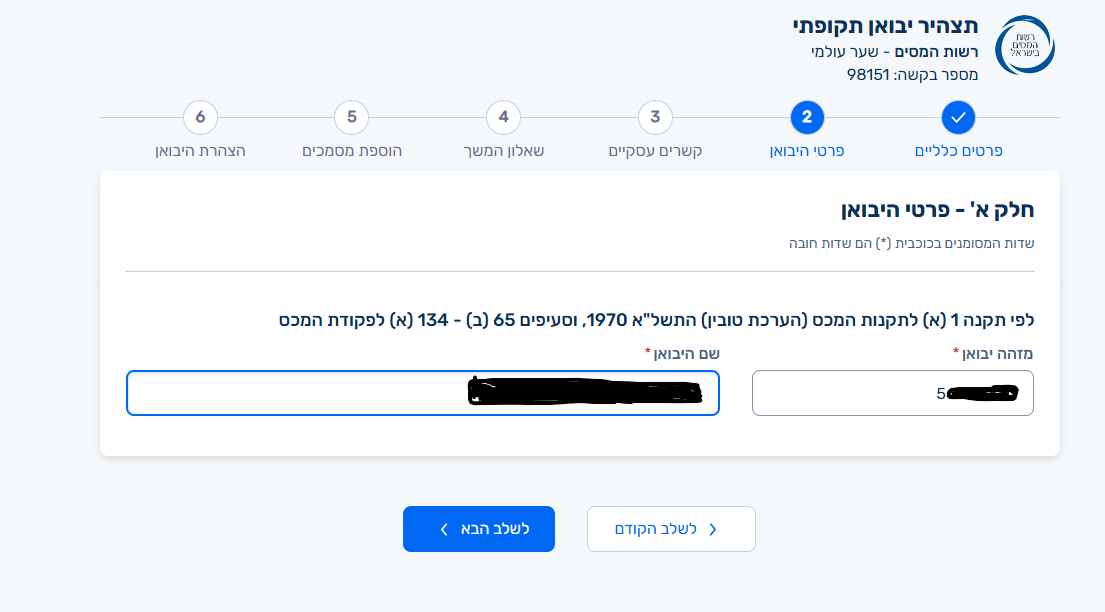Select step 6 circle
Screen dimensions: 1105x612
(x=200, y=117)
